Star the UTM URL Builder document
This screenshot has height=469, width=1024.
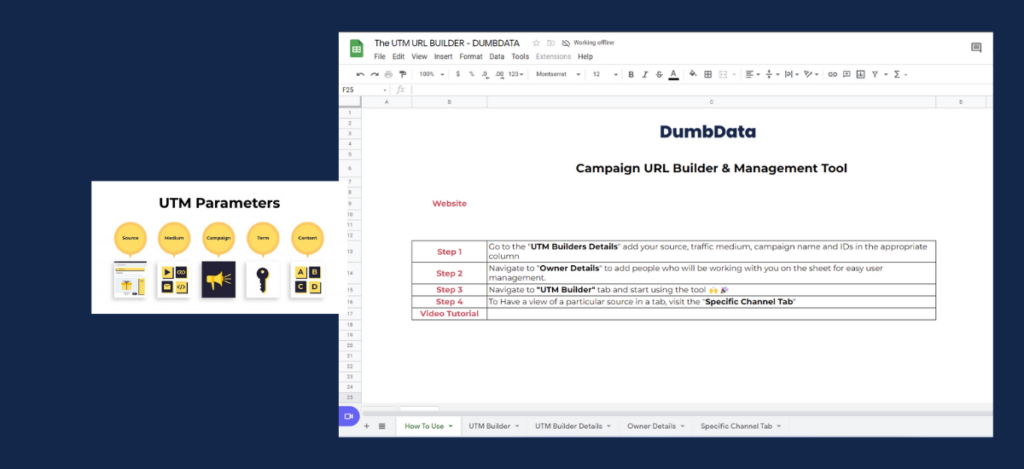(536, 43)
